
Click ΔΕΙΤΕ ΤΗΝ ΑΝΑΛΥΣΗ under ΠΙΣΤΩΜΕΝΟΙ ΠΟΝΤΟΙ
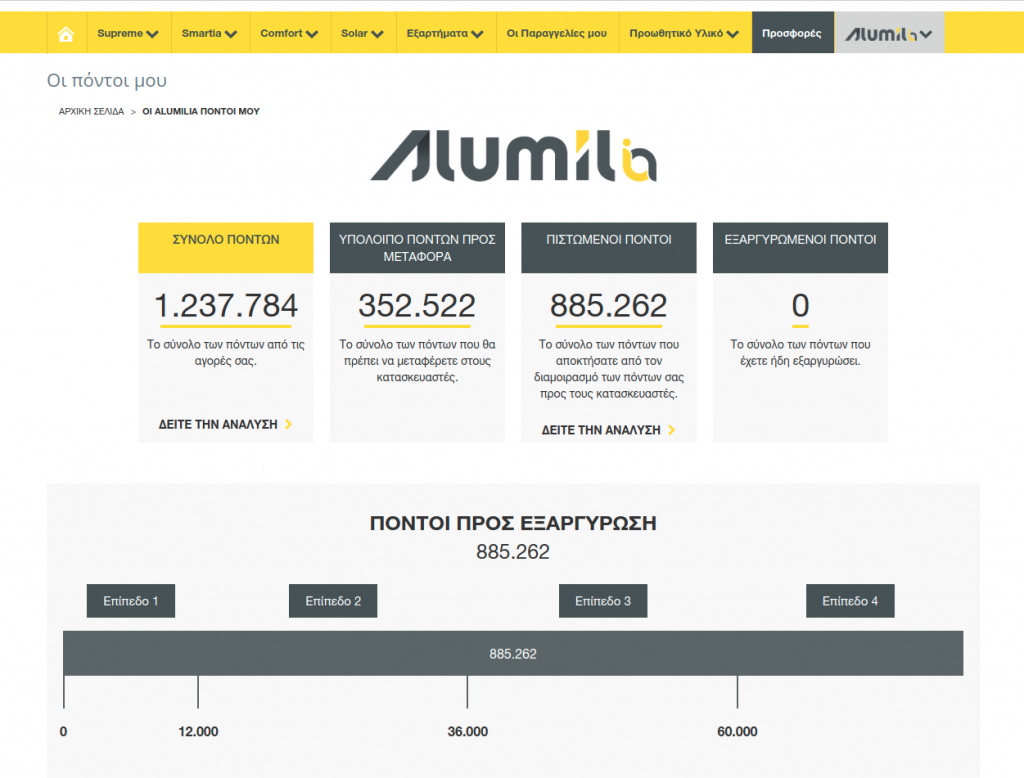(601, 430)
